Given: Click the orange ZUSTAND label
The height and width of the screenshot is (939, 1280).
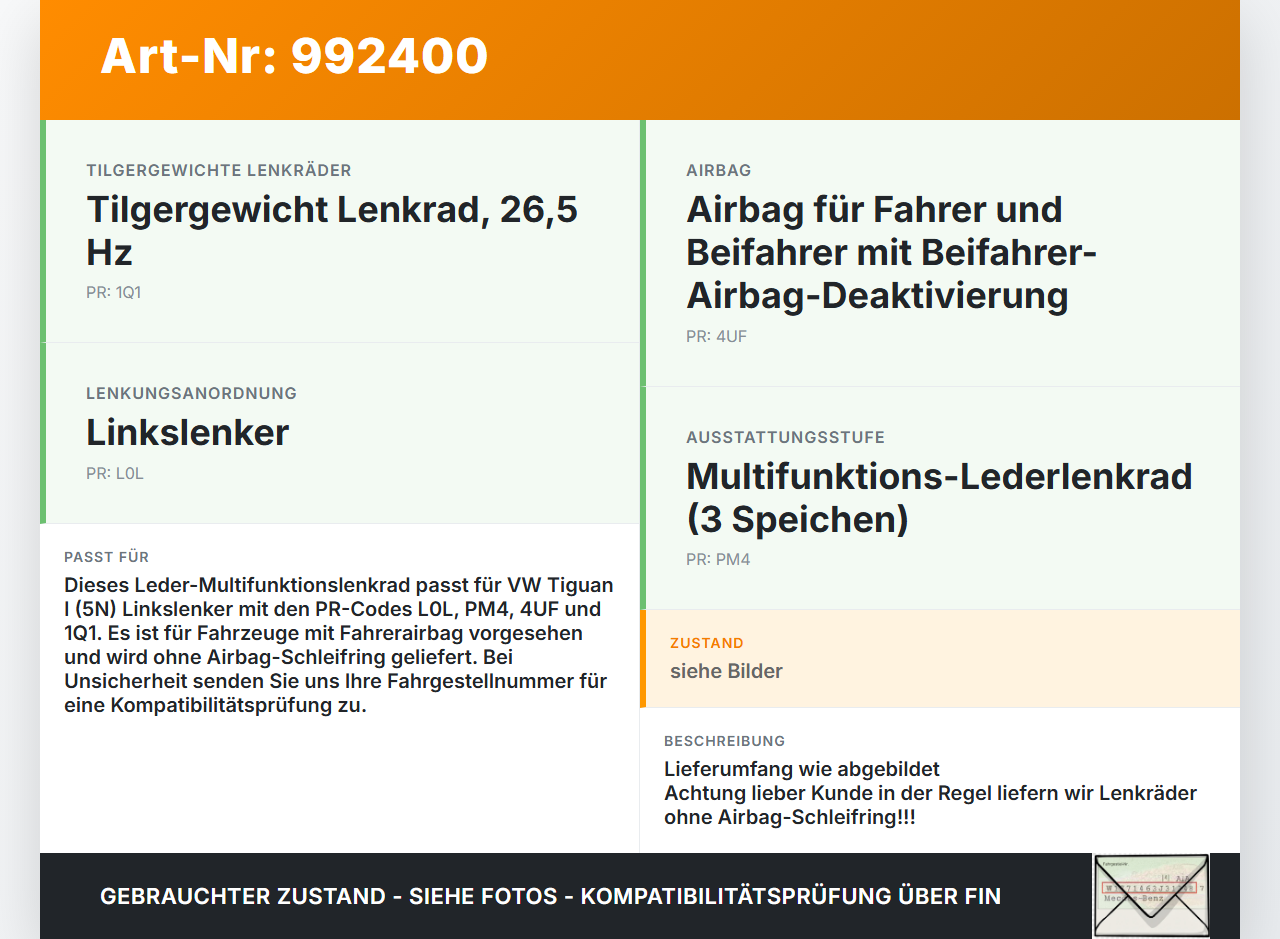Looking at the screenshot, I should coord(707,643).
